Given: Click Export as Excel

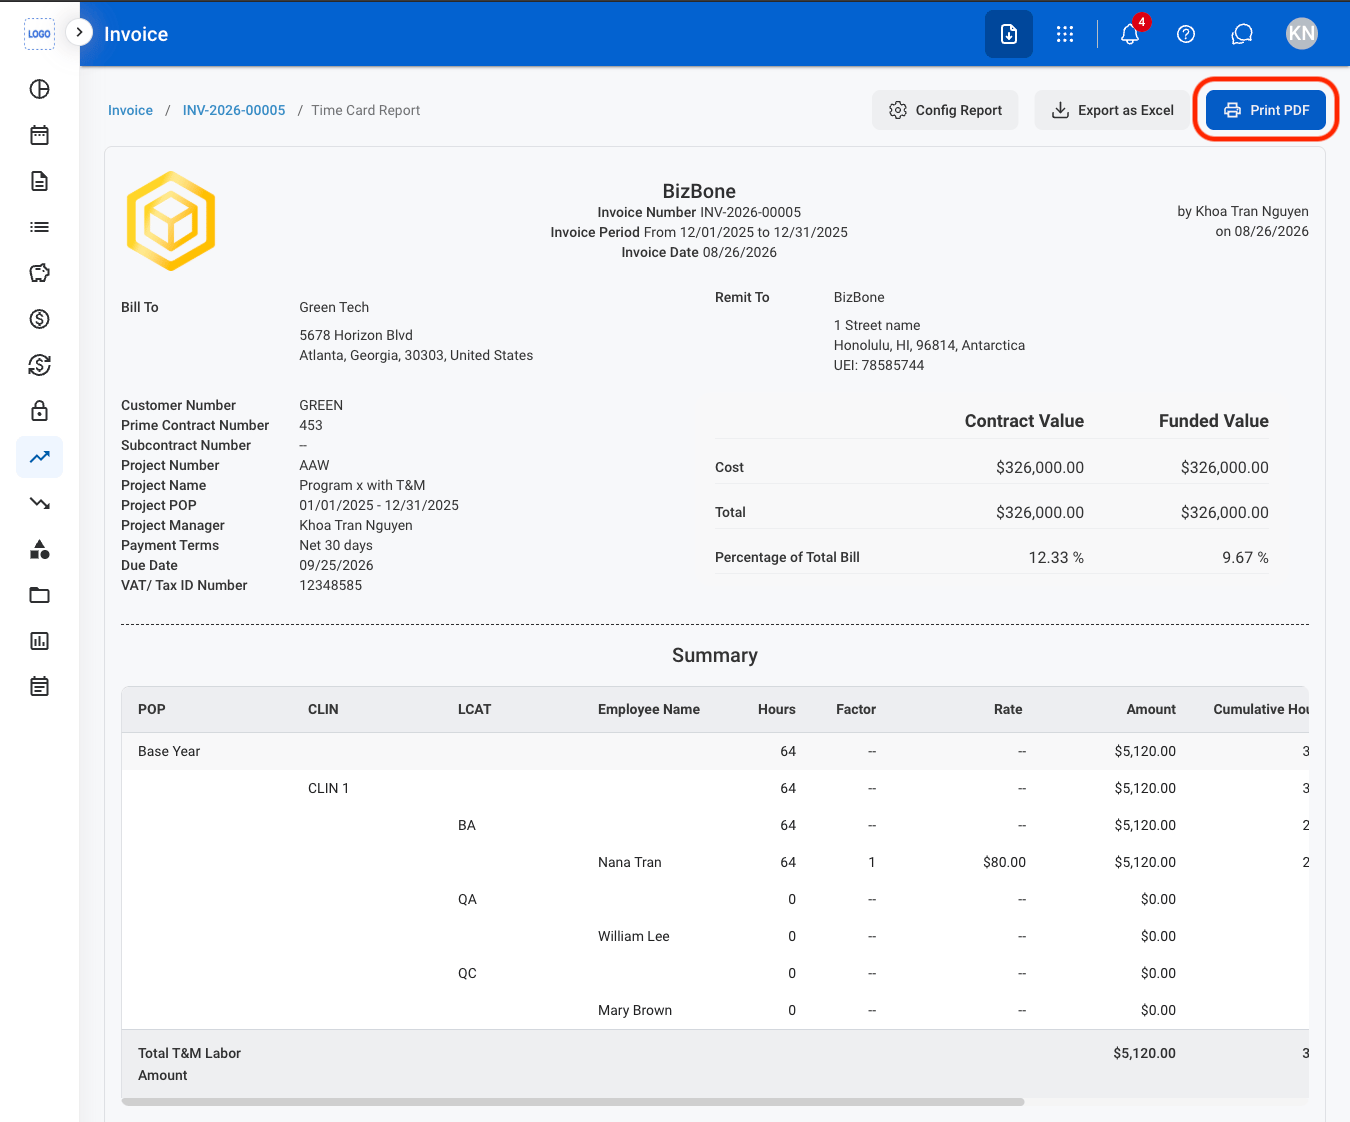Looking at the screenshot, I should click(x=1112, y=110).
